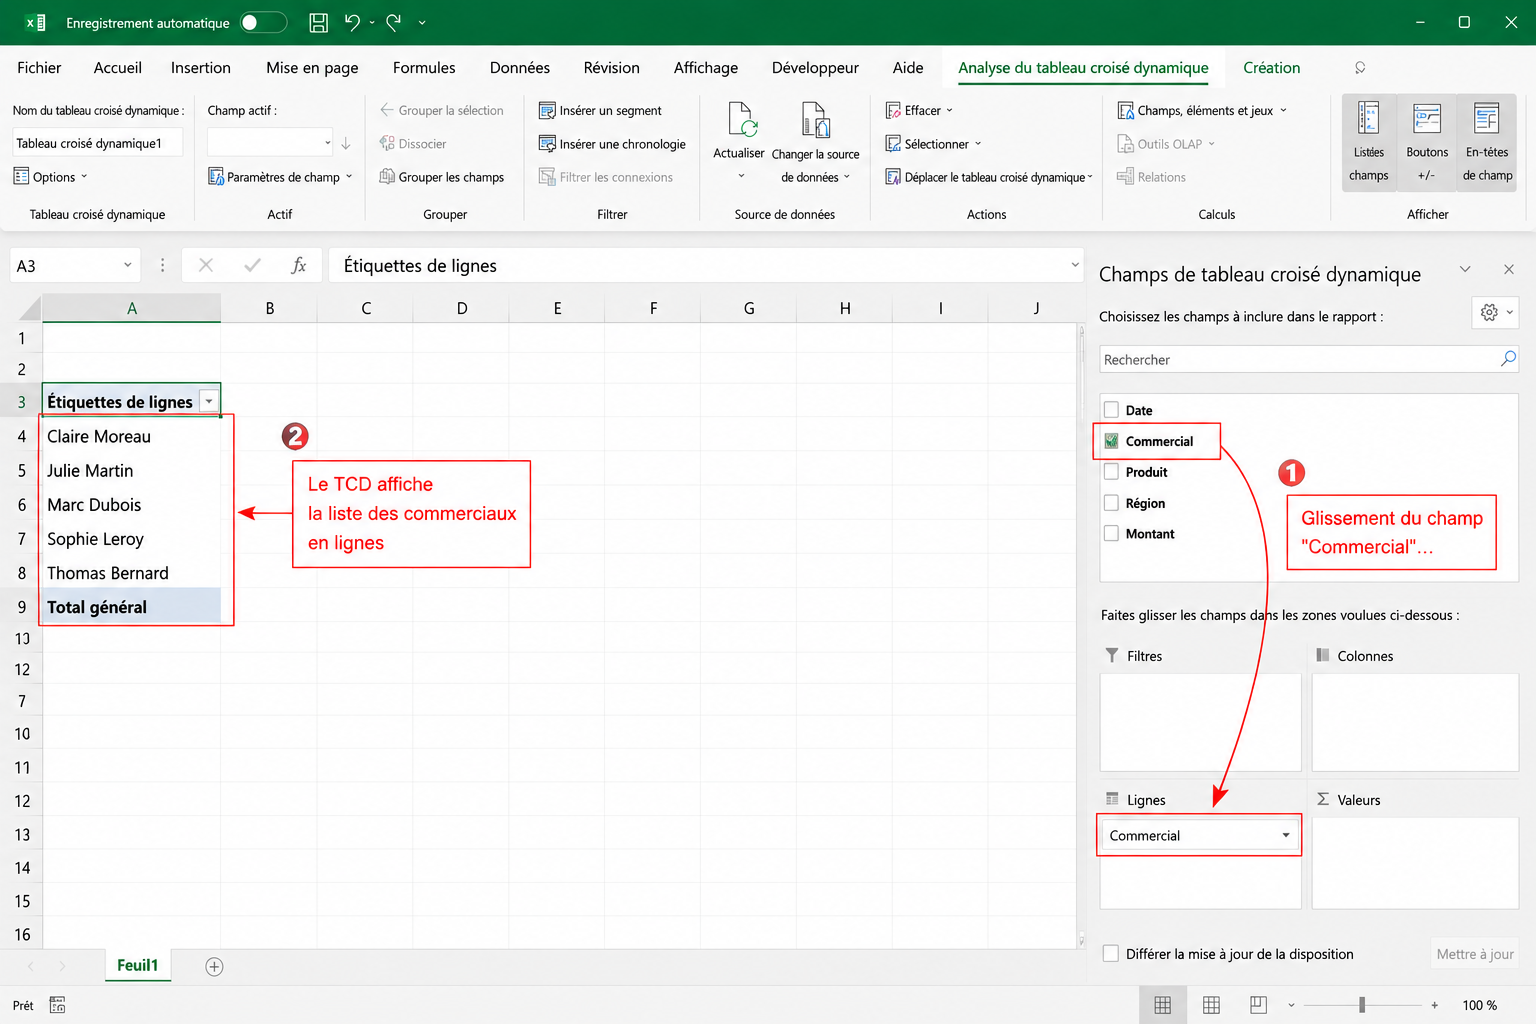The height and width of the screenshot is (1024, 1536).
Task: Open Champs, éléments et jeux
Action: click(x=1202, y=110)
